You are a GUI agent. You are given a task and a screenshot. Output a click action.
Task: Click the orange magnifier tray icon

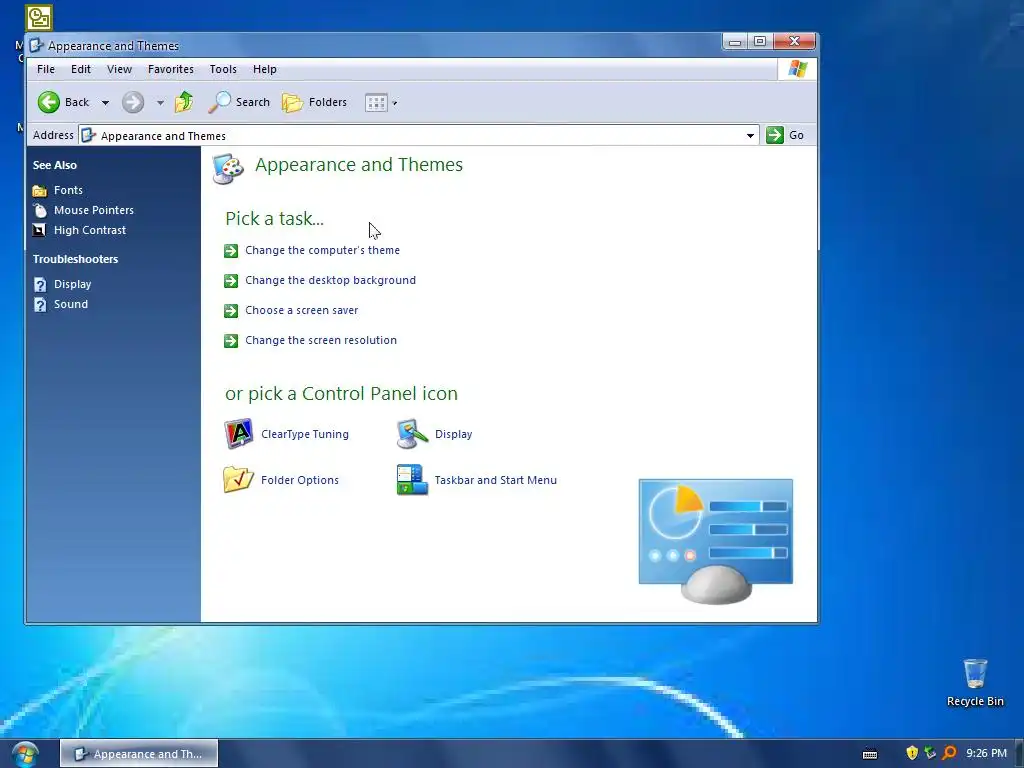950,753
